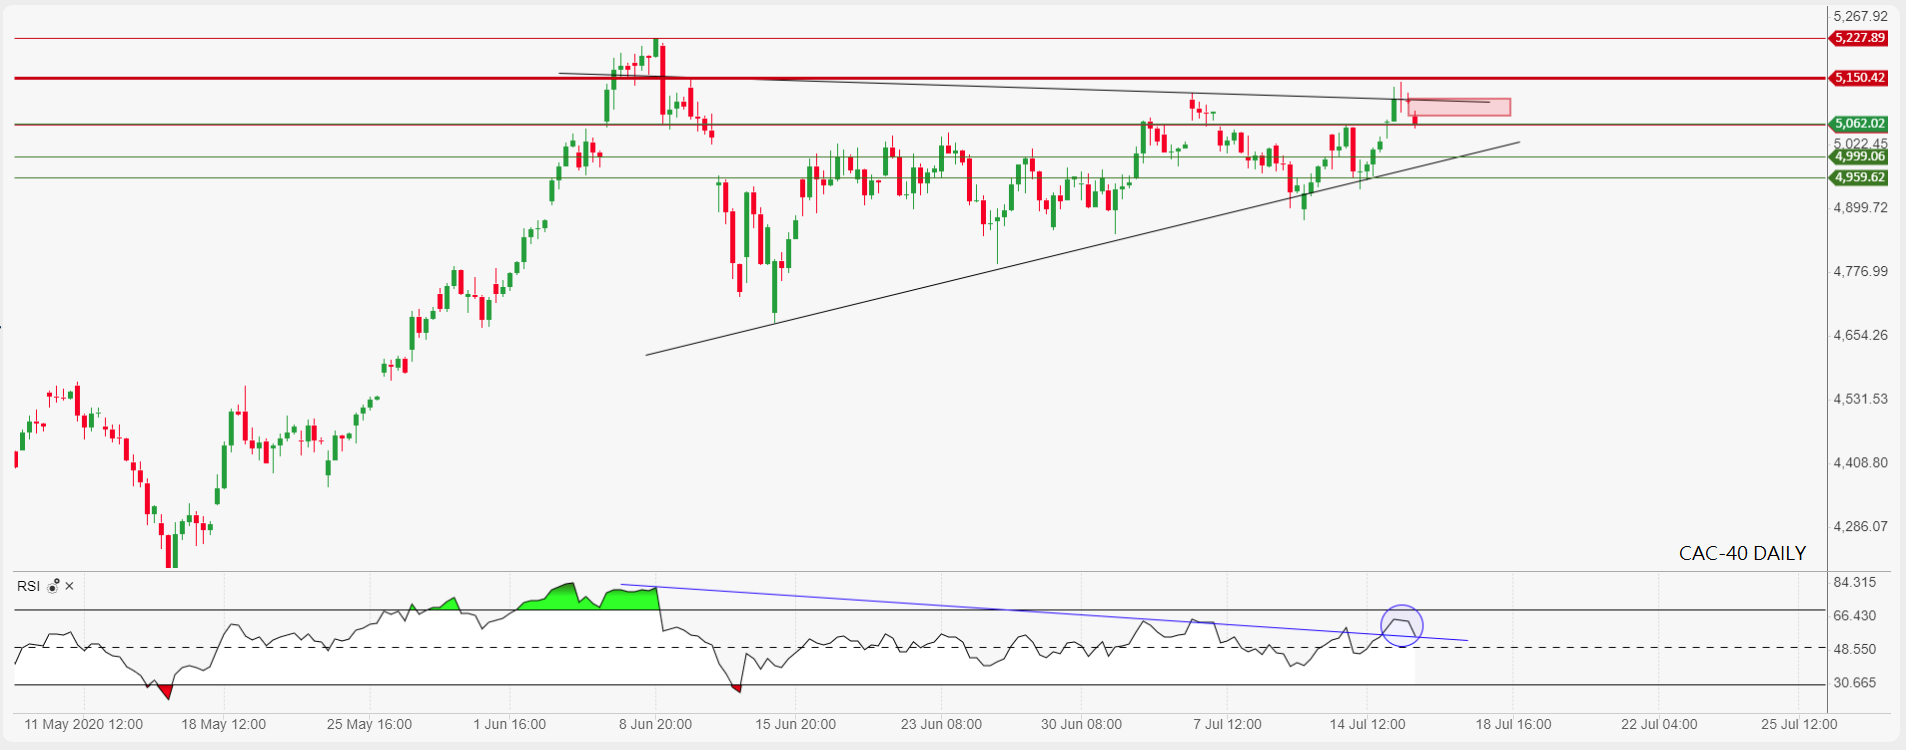Image resolution: width=1906 pixels, height=750 pixels.
Task: Select the 4,959.62 green price level tag
Action: coord(1859,178)
